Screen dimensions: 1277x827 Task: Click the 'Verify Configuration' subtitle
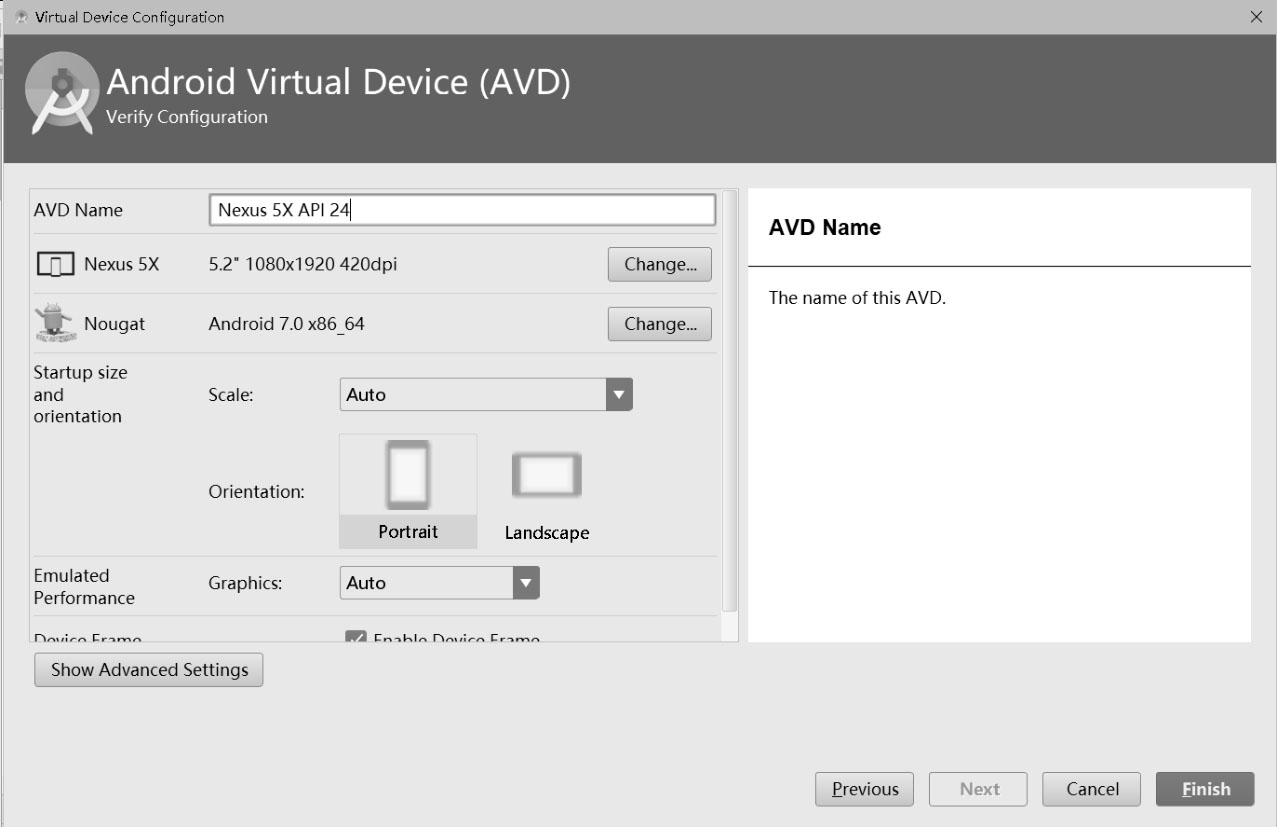pos(187,117)
